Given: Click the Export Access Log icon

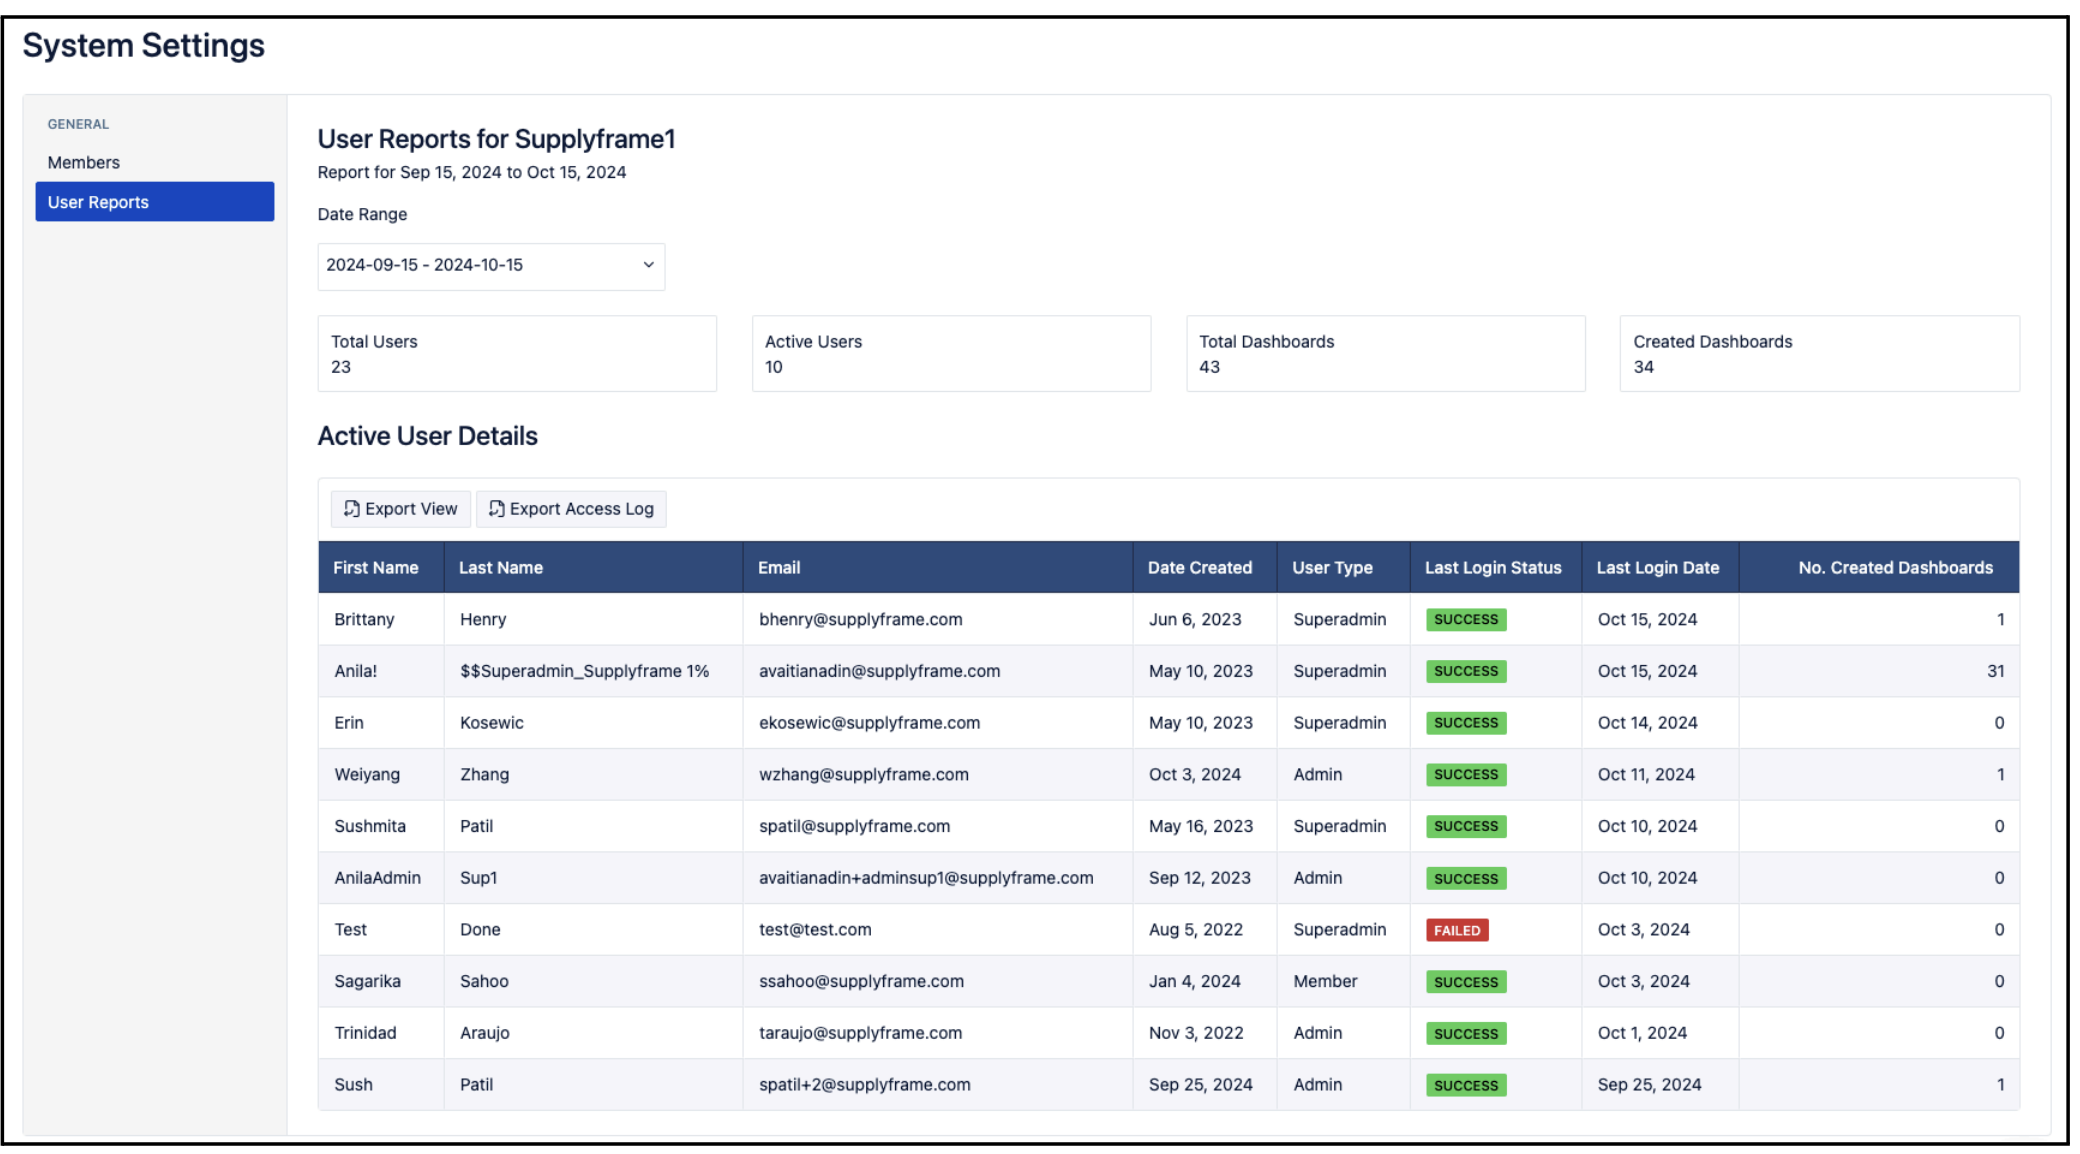Looking at the screenshot, I should (x=496, y=509).
